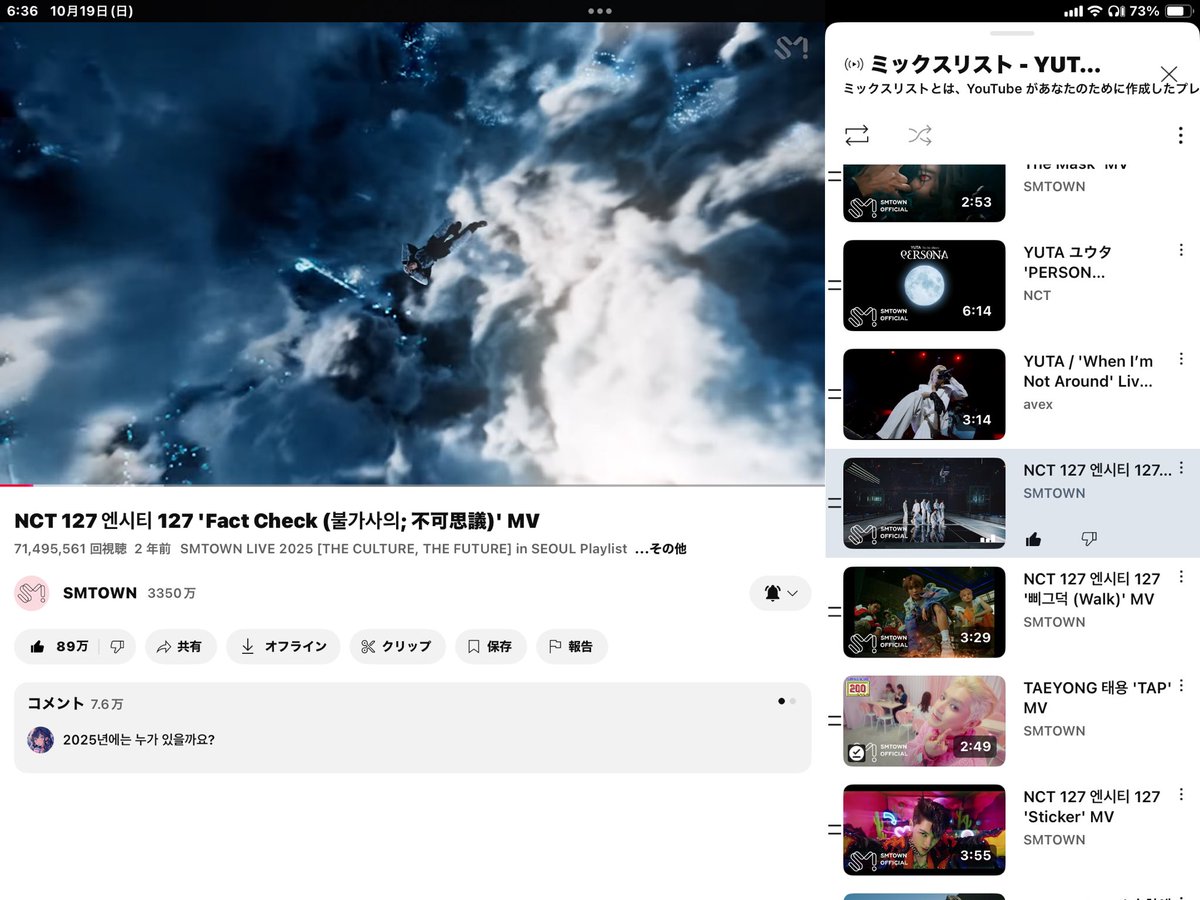Screen dimensions: 1200x900
Task: Toggle playlist shuffle
Action: (x=920, y=135)
